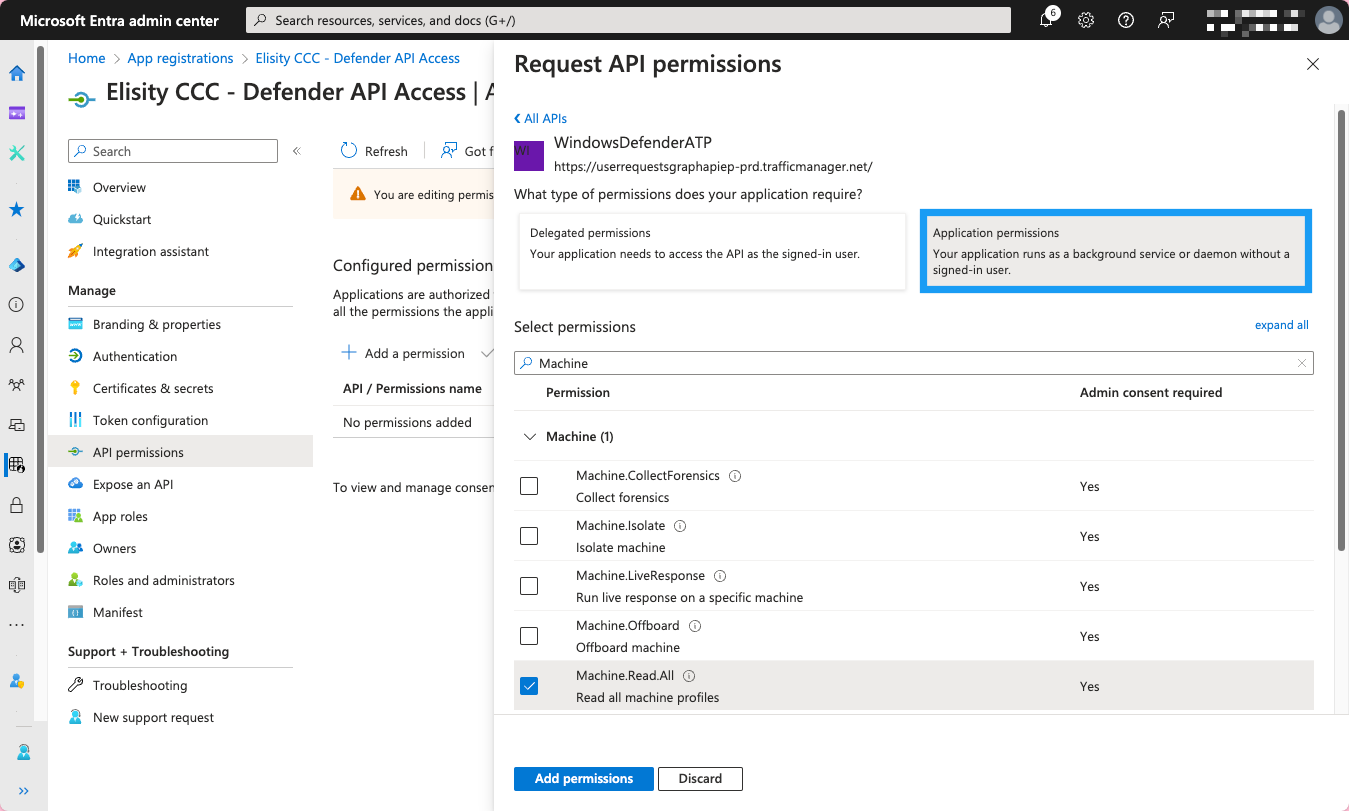Check the Machine.CollectForensics checkbox
The height and width of the screenshot is (811, 1349).
[529, 486]
